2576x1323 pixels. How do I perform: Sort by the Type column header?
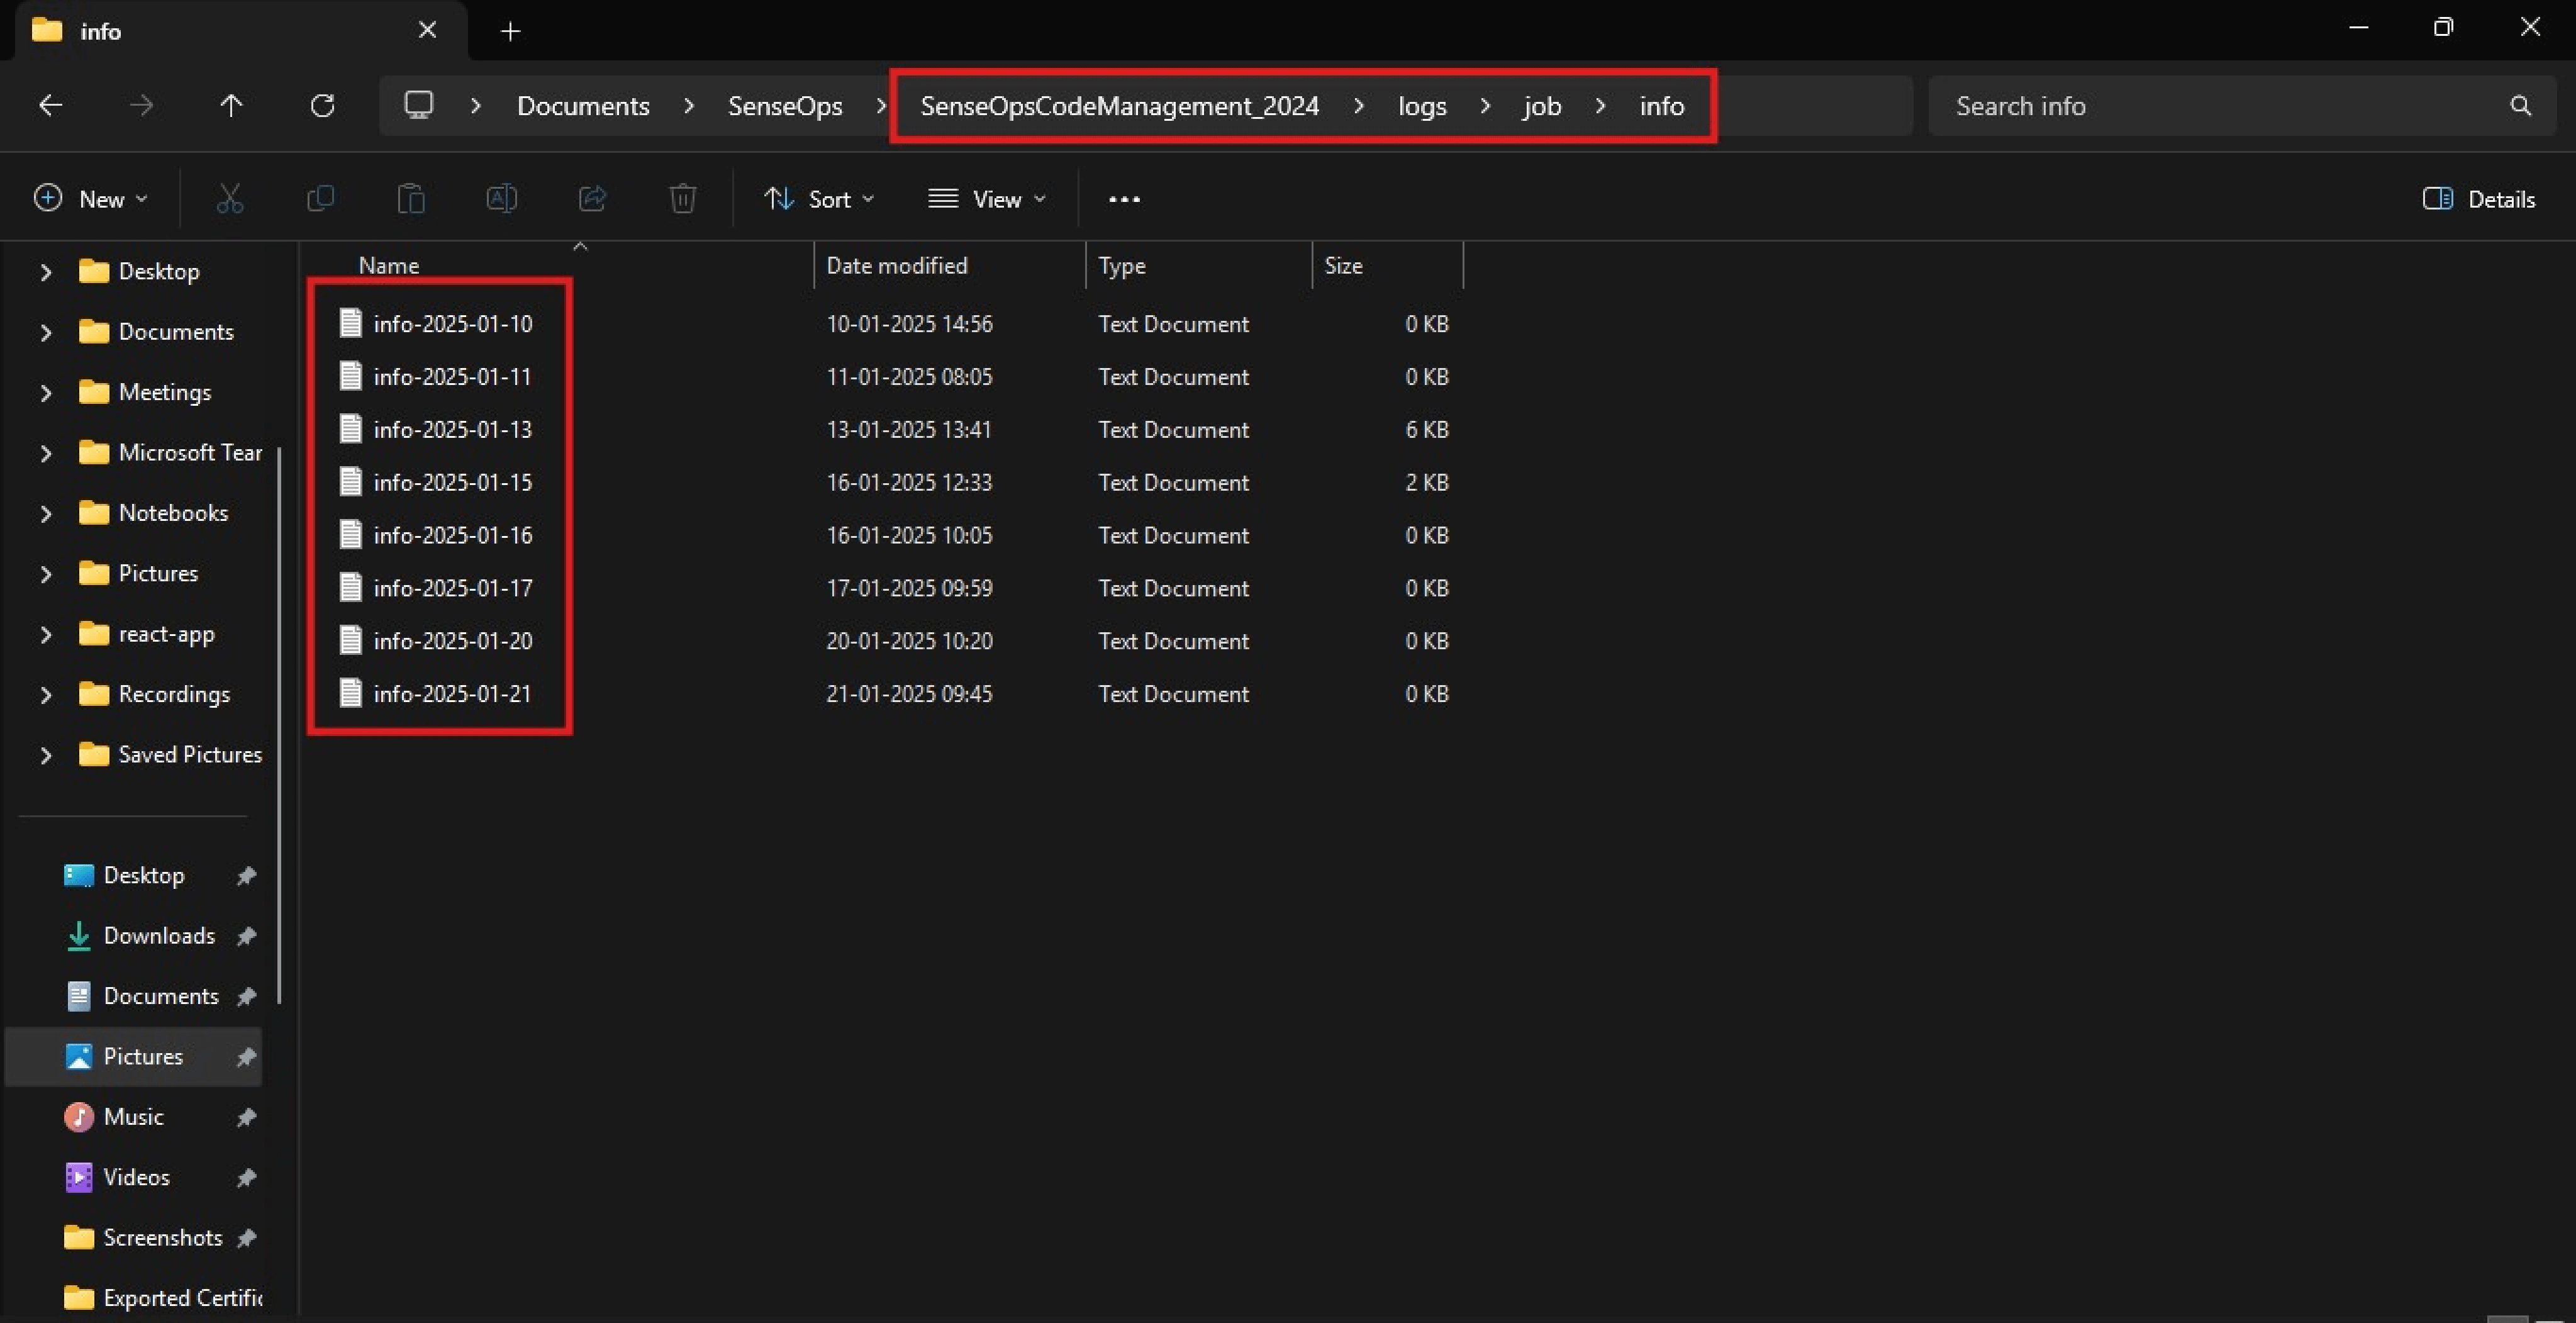pos(1121,265)
